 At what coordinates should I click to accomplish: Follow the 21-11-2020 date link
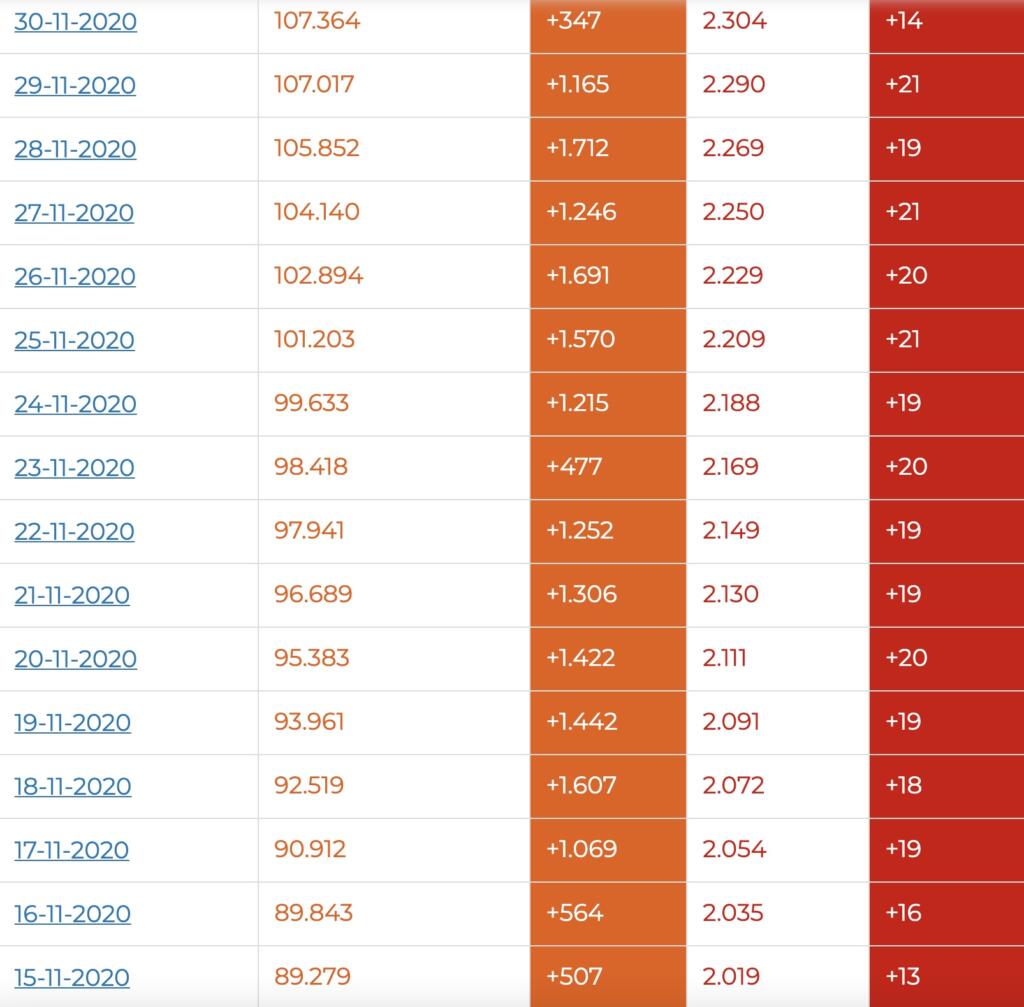pos(72,595)
